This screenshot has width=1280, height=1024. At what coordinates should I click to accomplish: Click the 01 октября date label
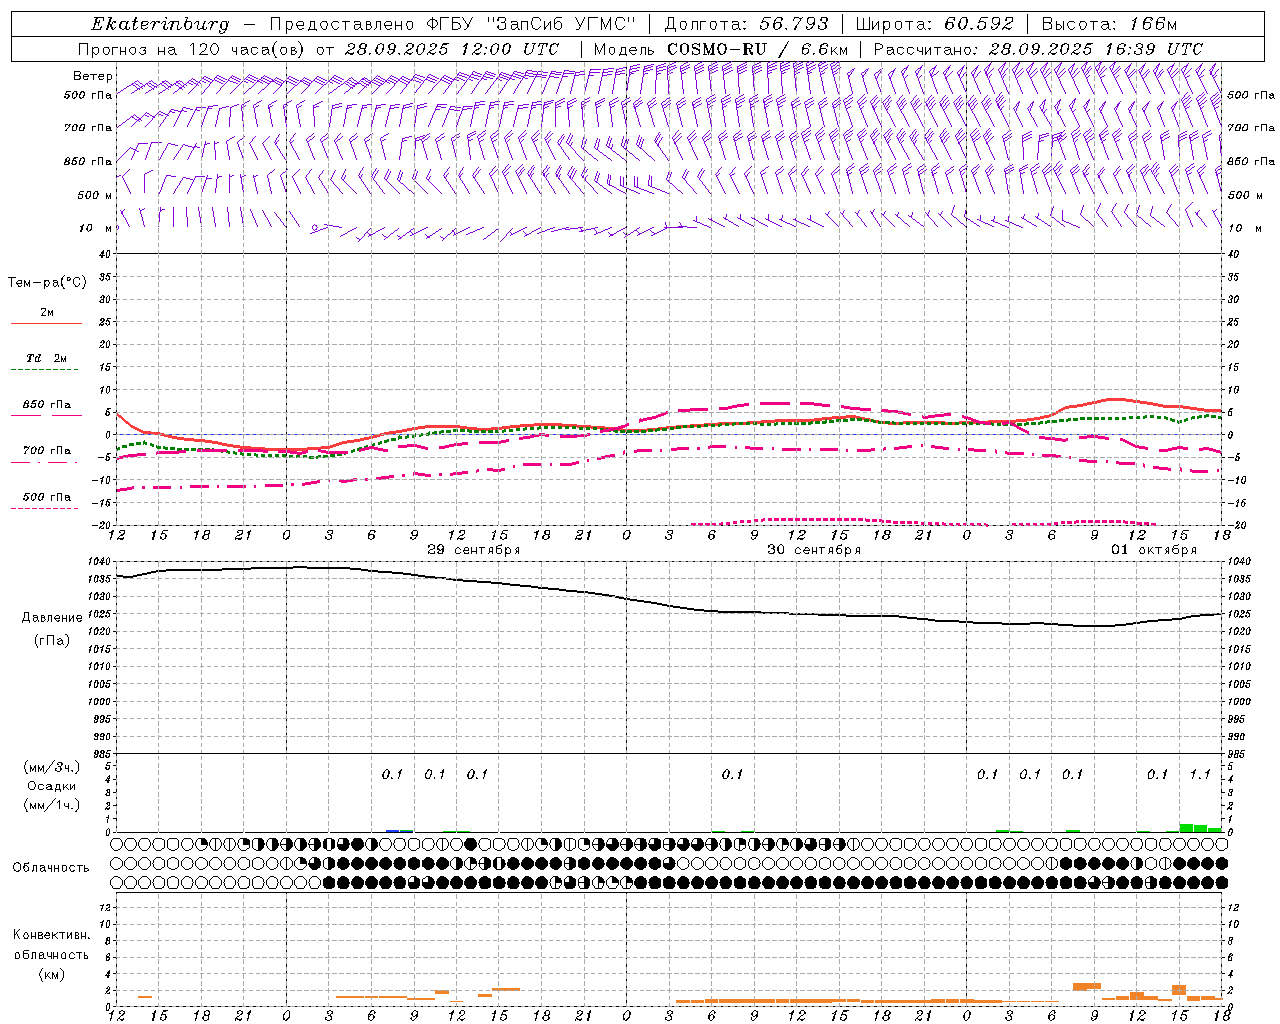(x=1154, y=550)
